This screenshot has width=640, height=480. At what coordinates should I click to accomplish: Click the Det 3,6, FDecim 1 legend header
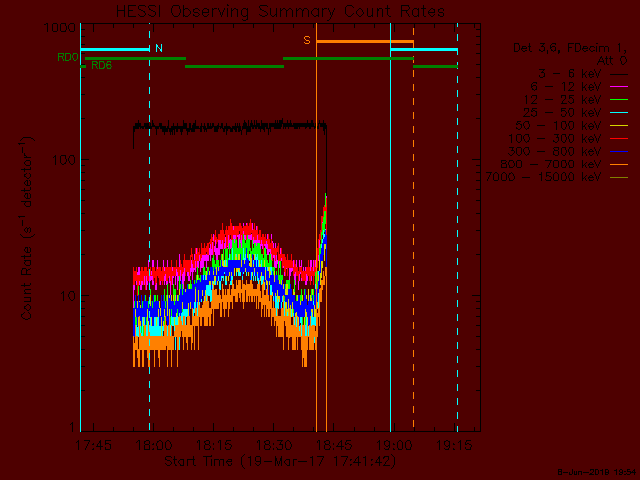[570, 49]
